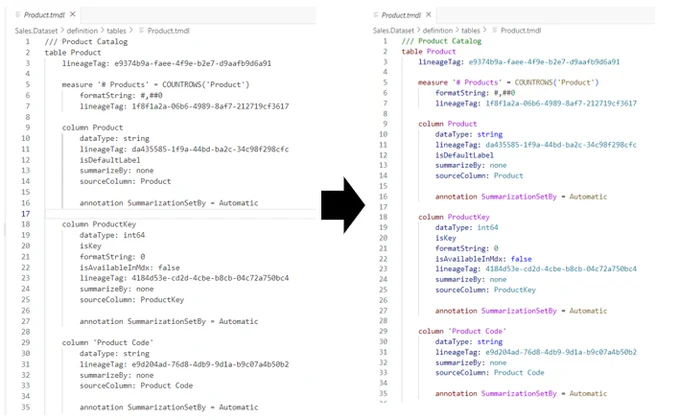This screenshot has height=420, width=680.
Task: Open tables breadcrumb in the left editor
Action: pyautogui.click(x=116, y=31)
